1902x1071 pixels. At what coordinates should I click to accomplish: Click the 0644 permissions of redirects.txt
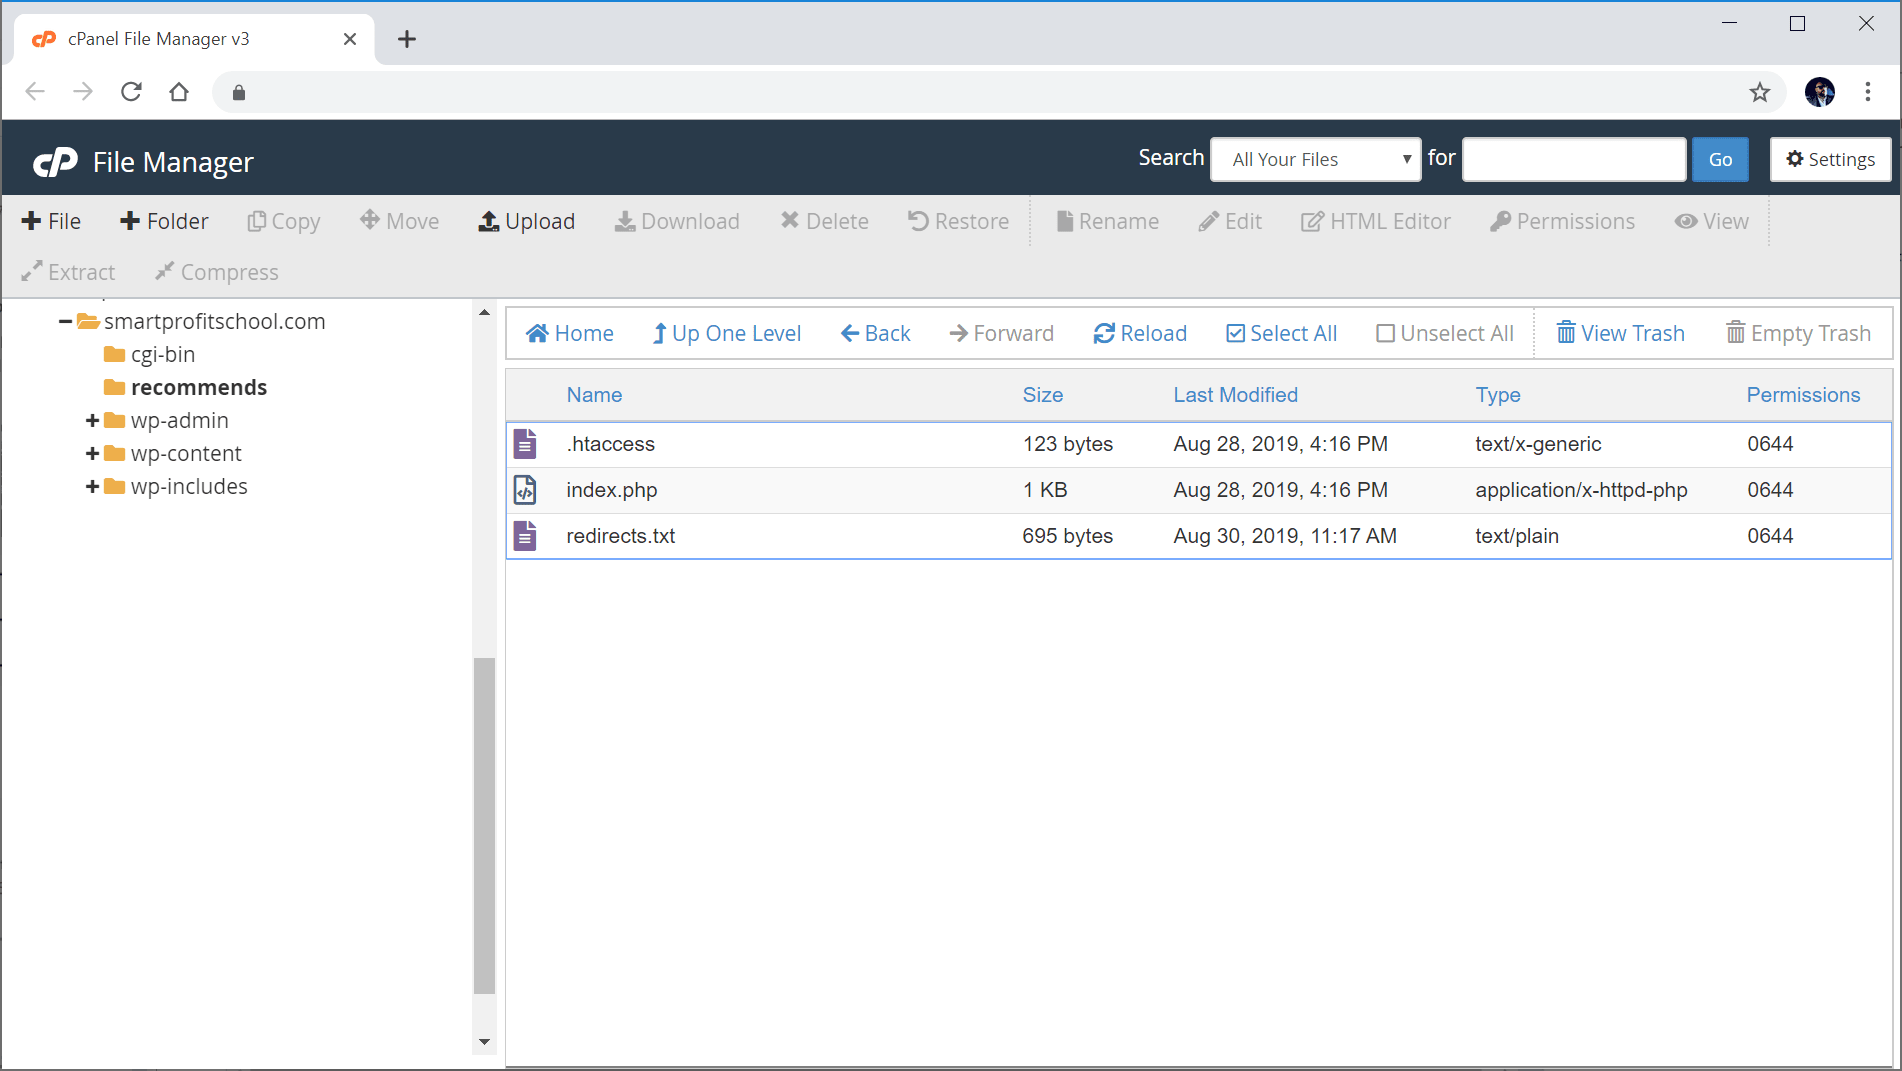tap(1770, 536)
